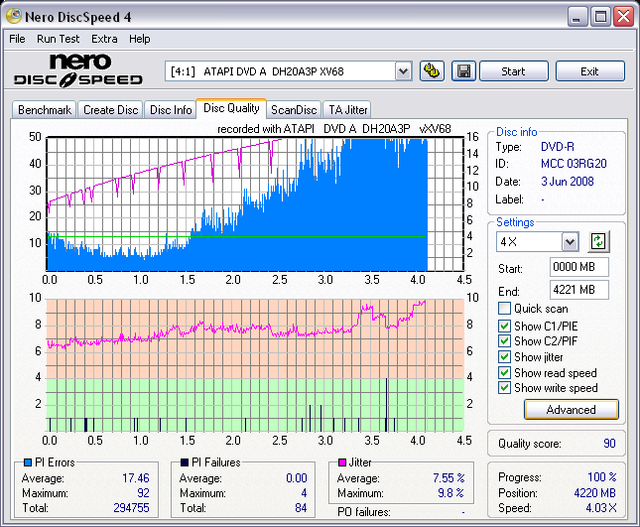The height and width of the screenshot is (527, 640).
Task: Click the refresh icon beside the speed dropdown
Action: pos(598,241)
